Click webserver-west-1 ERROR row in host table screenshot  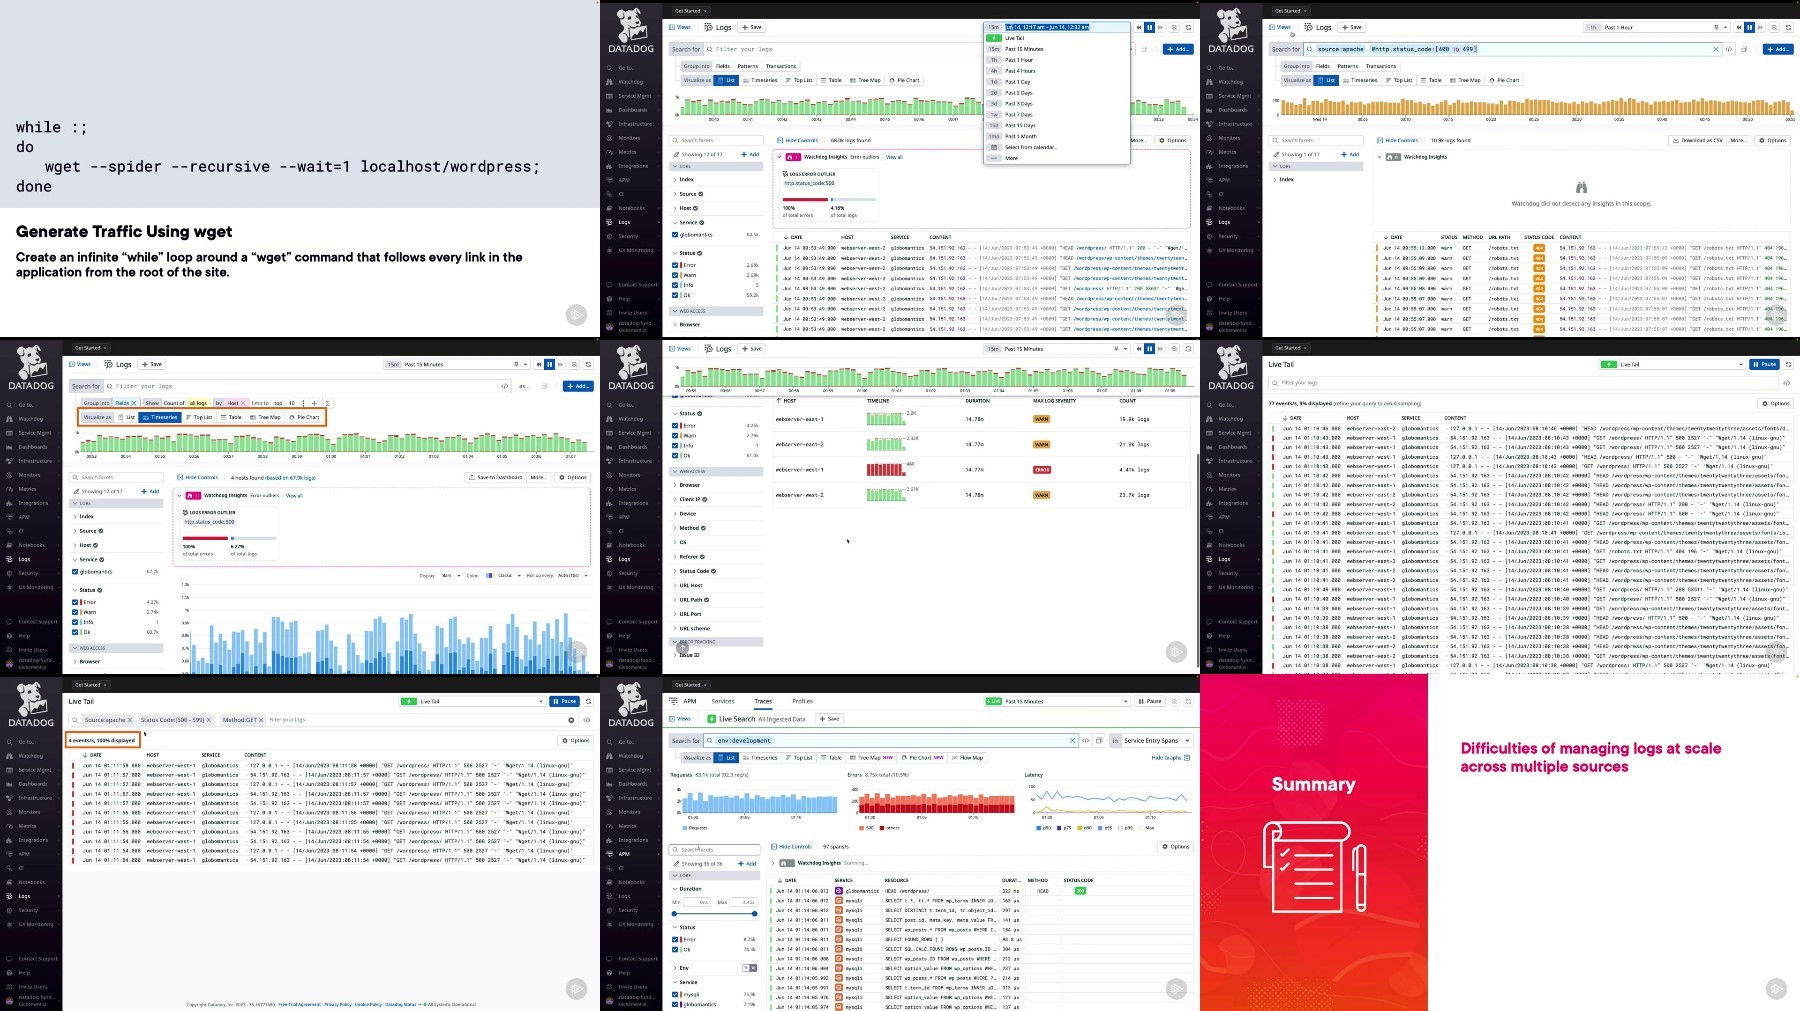pyautogui.click(x=980, y=469)
